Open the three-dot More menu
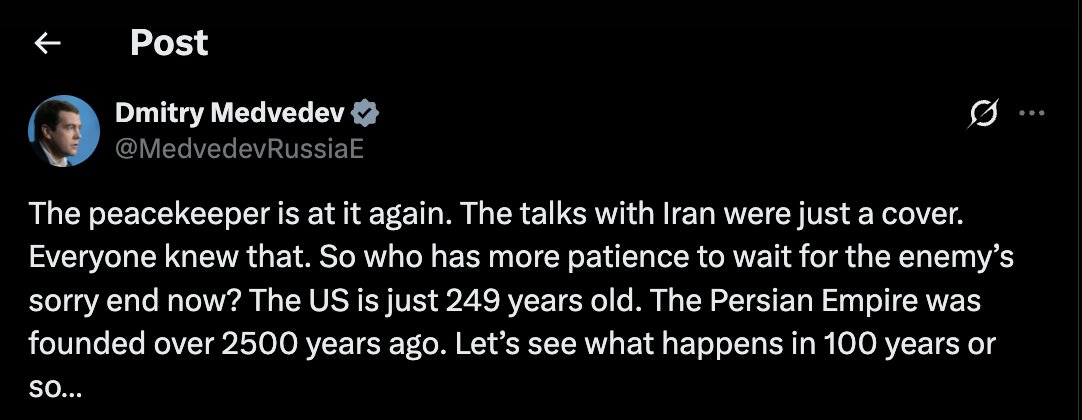 pos(1031,114)
